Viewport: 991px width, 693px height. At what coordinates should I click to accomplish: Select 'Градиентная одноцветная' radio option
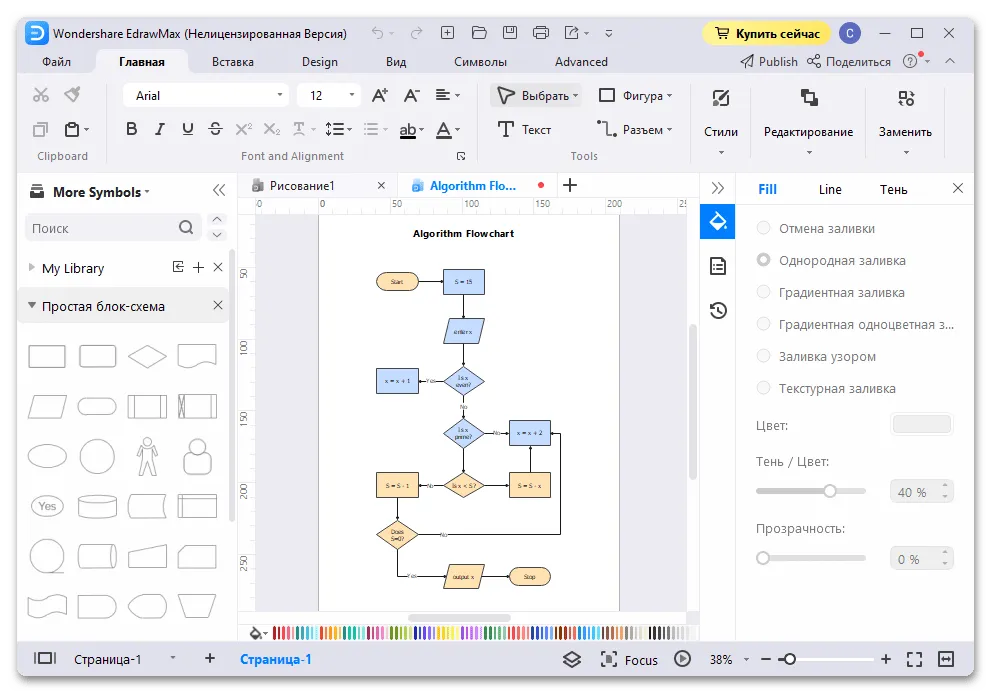point(763,324)
